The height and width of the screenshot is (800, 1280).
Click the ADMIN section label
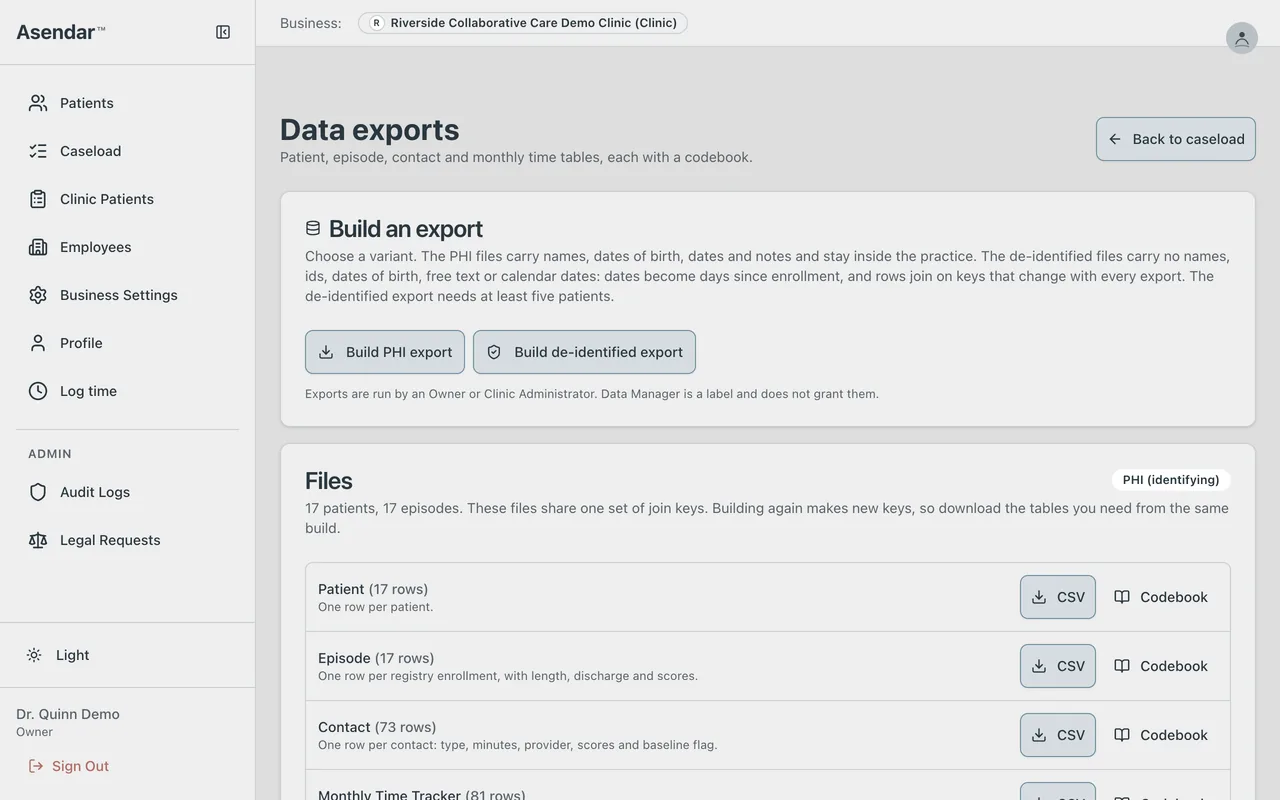pyautogui.click(x=50, y=454)
